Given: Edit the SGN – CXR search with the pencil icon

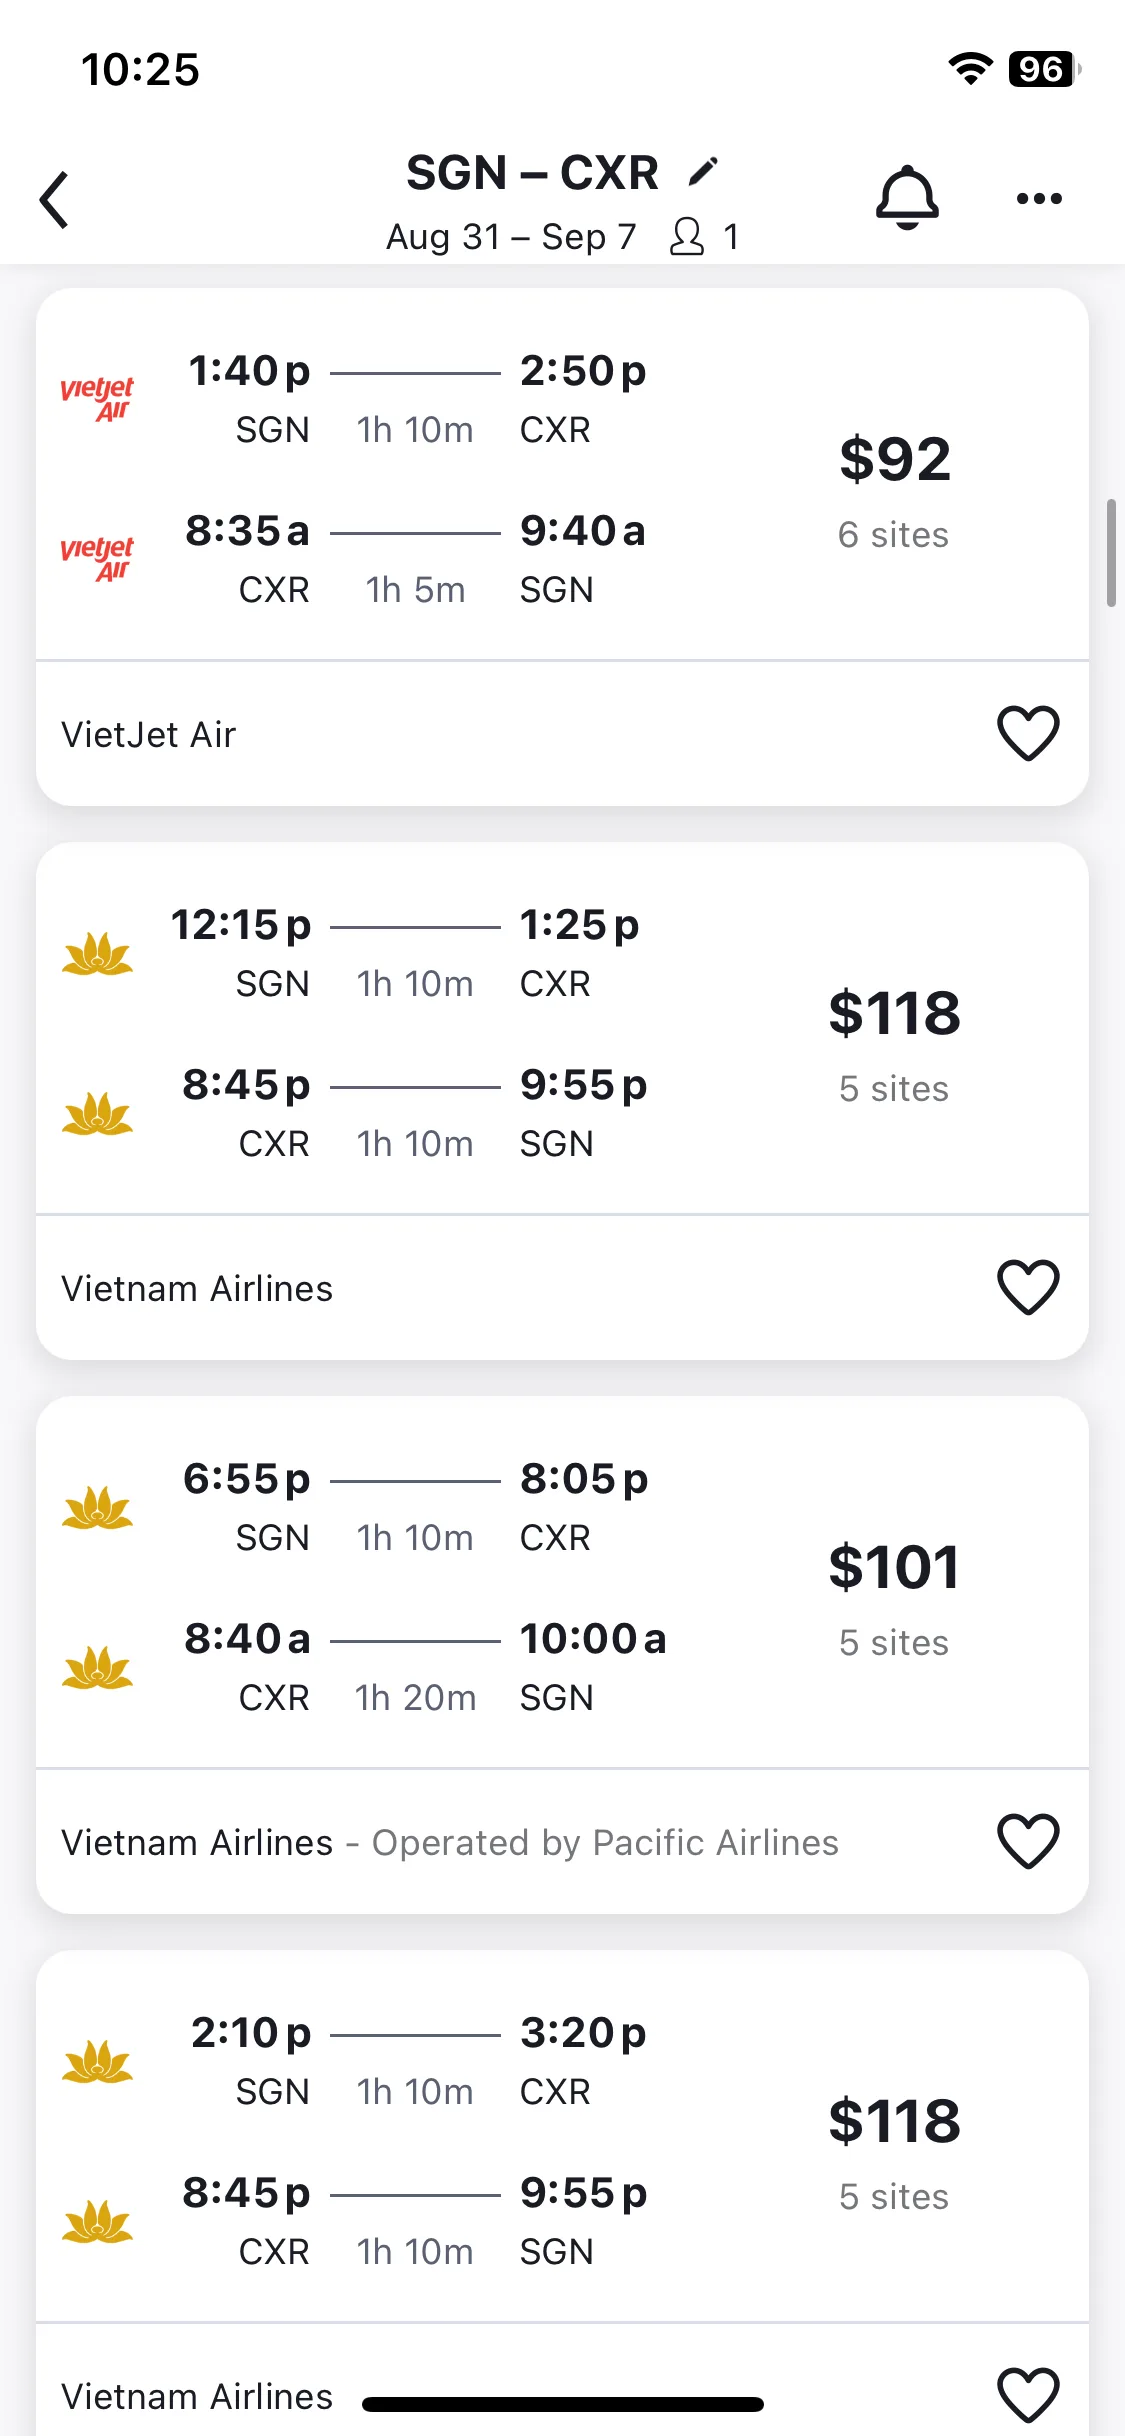Looking at the screenshot, I should tap(703, 172).
